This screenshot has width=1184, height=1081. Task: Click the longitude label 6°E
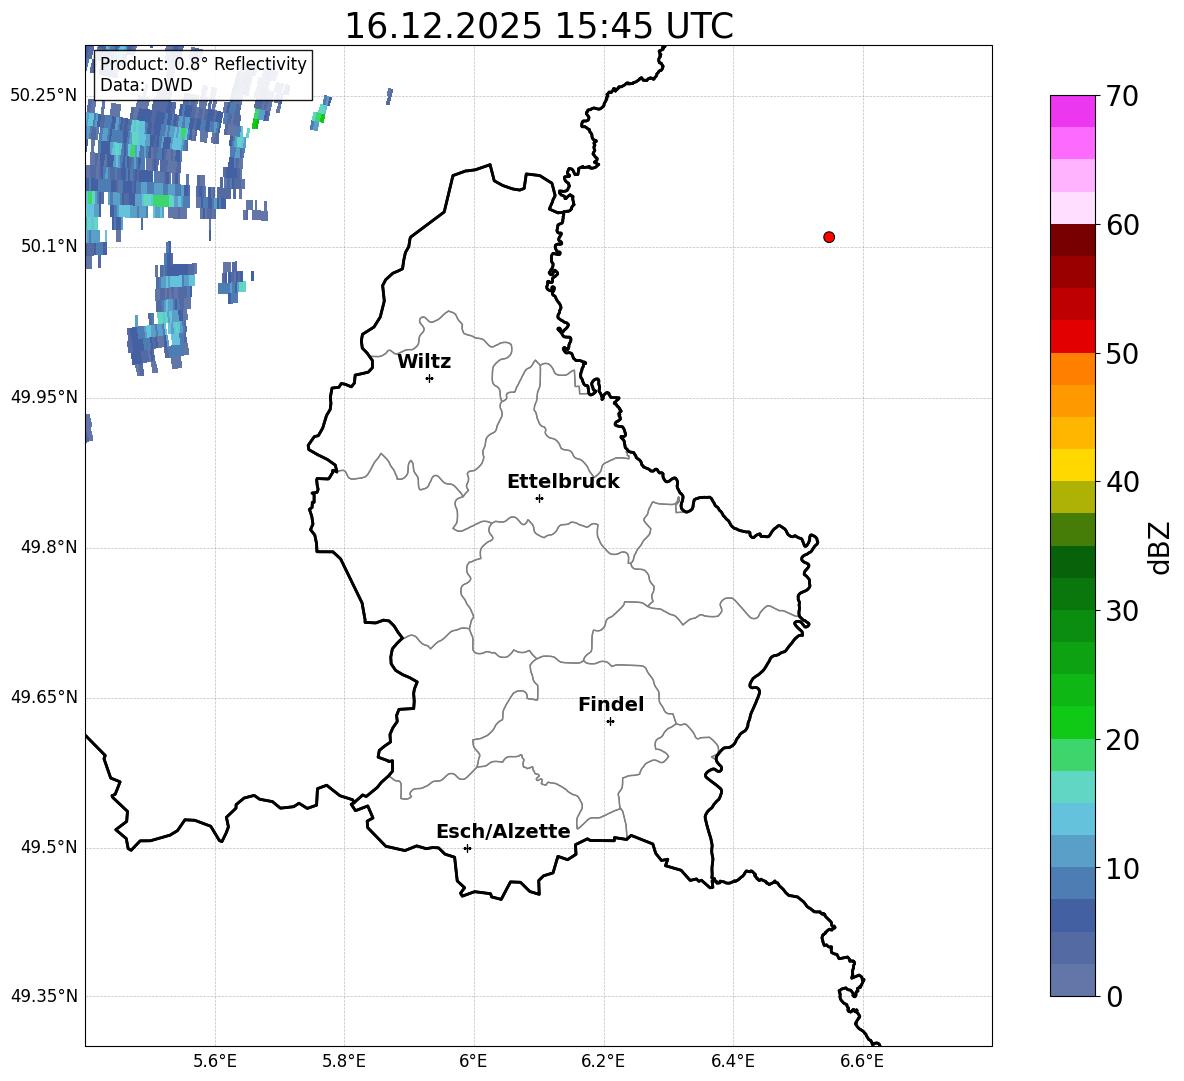473,1061
